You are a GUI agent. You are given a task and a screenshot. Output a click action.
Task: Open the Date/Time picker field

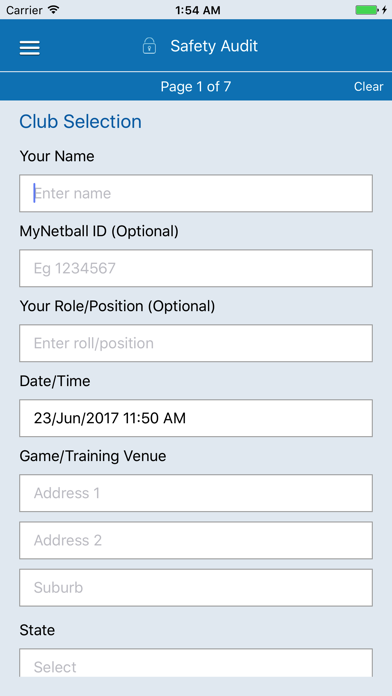point(196,418)
